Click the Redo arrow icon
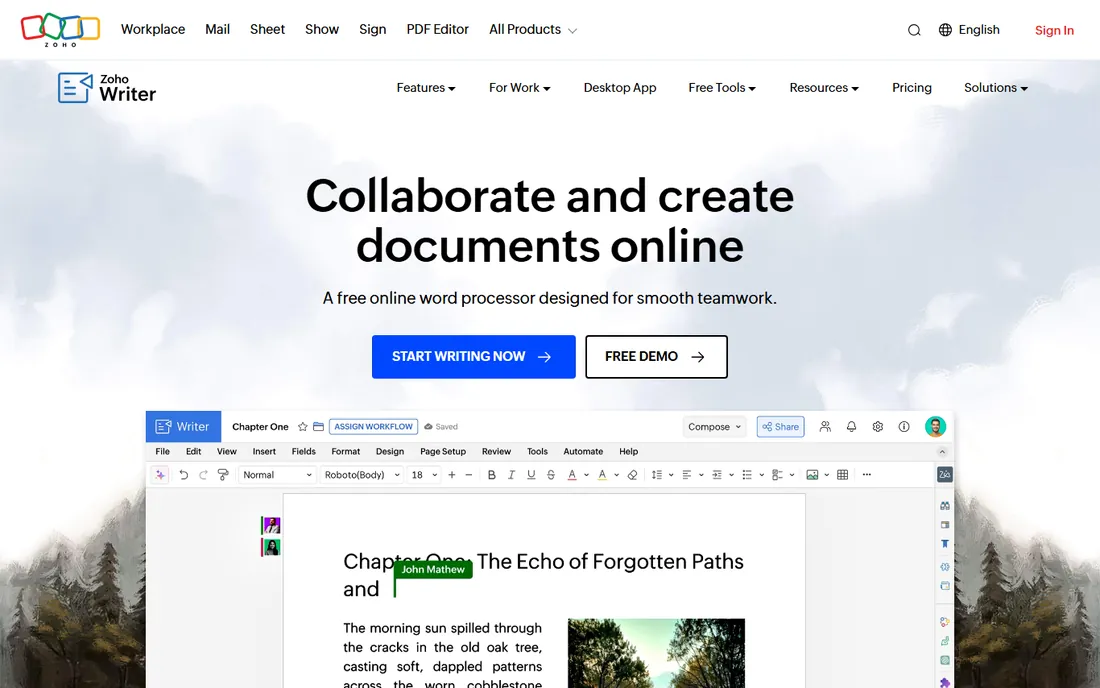Screen dimensions: 1100x688 [x=203, y=475]
